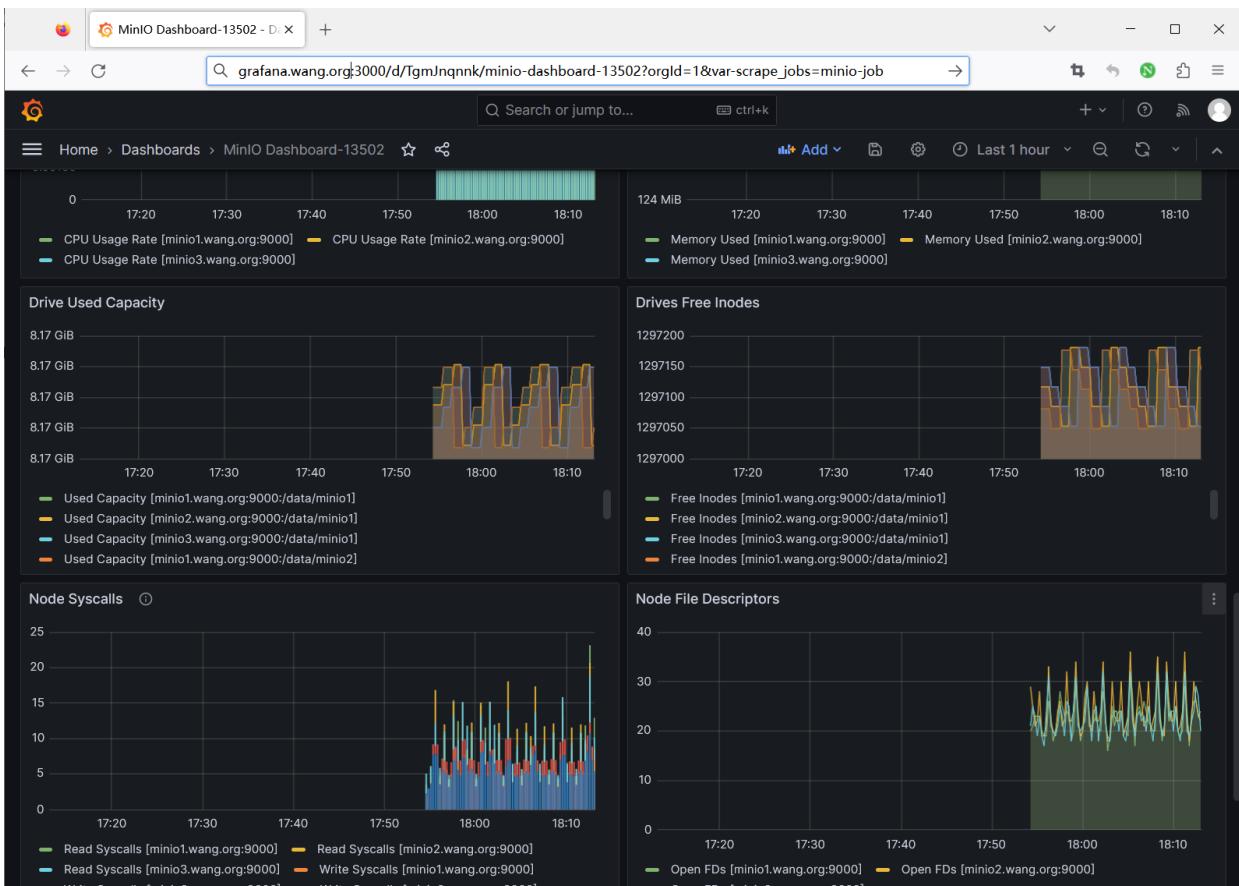Open the news feed icon
This screenshot has height=886, width=1239.
(1184, 110)
